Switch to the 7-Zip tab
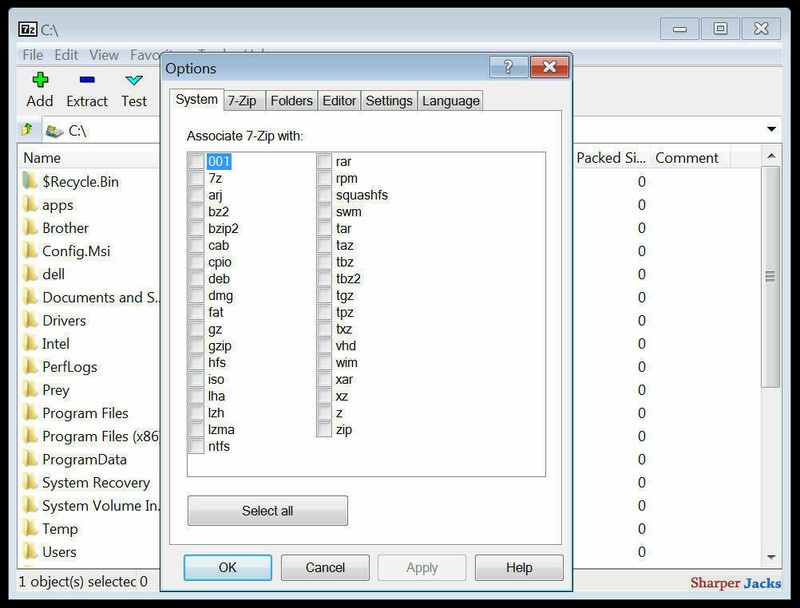Screen dimensions: 800x608 [x=242, y=101]
